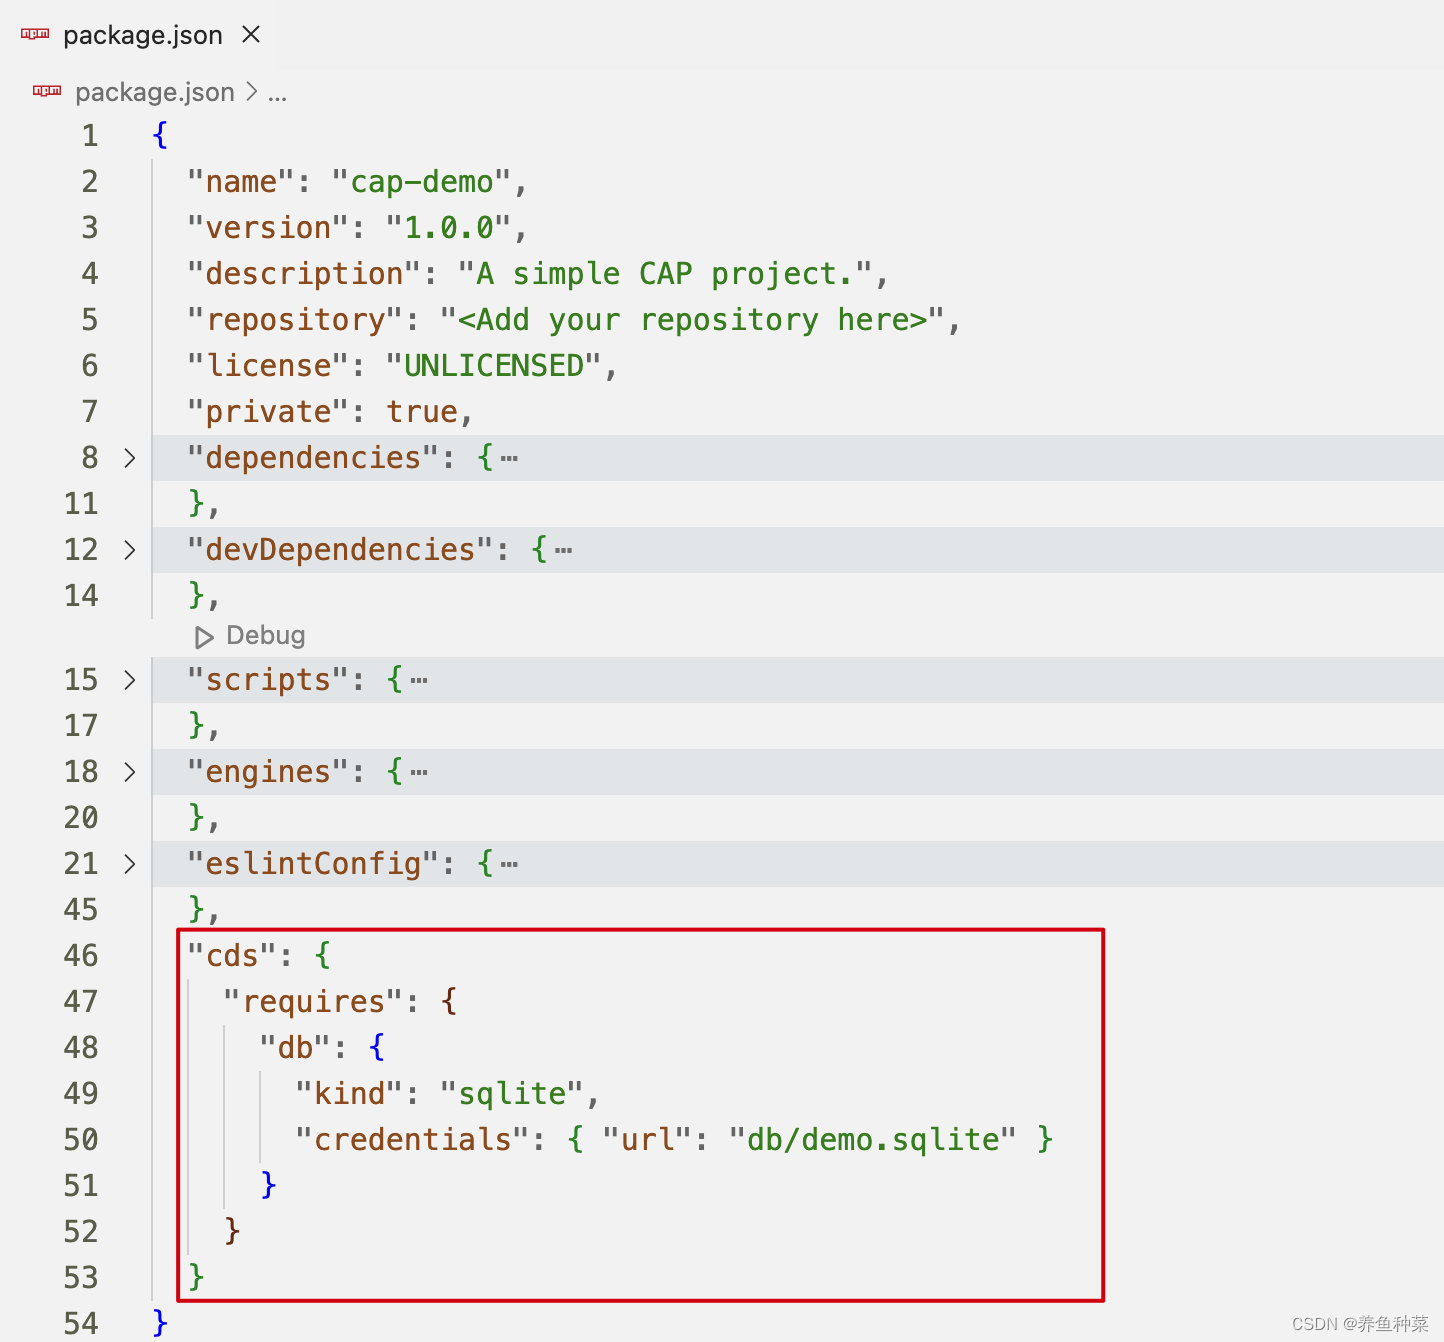Click the "credentials" key
This screenshot has width=1444, height=1342.
[x=413, y=1140]
